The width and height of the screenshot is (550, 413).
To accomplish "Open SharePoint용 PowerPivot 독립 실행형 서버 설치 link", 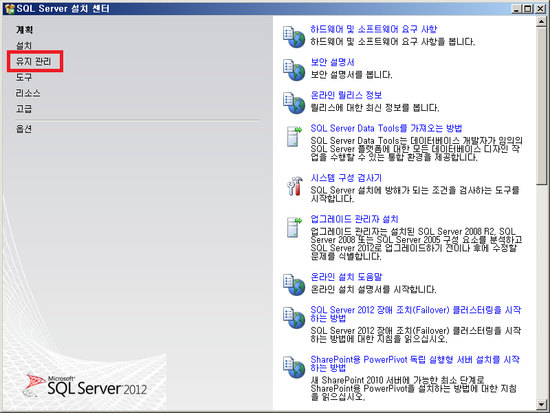I will coord(415,363).
